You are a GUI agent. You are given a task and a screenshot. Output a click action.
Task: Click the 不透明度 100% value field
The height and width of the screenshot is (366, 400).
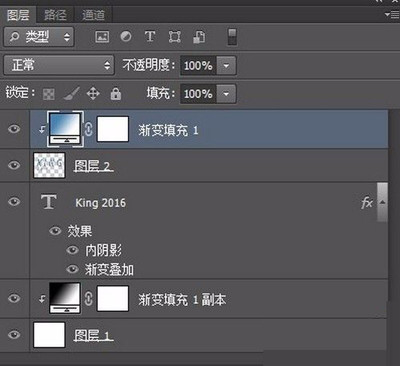[198, 65]
